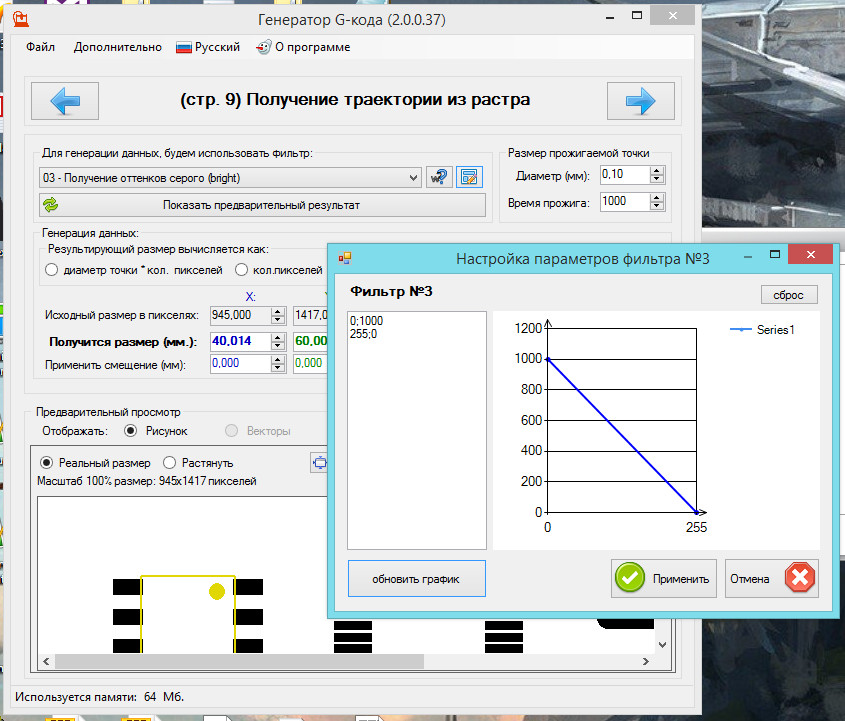Select 'Реальный размер' preview option
This screenshot has height=721, width=845.
click(x=47, y=462)
